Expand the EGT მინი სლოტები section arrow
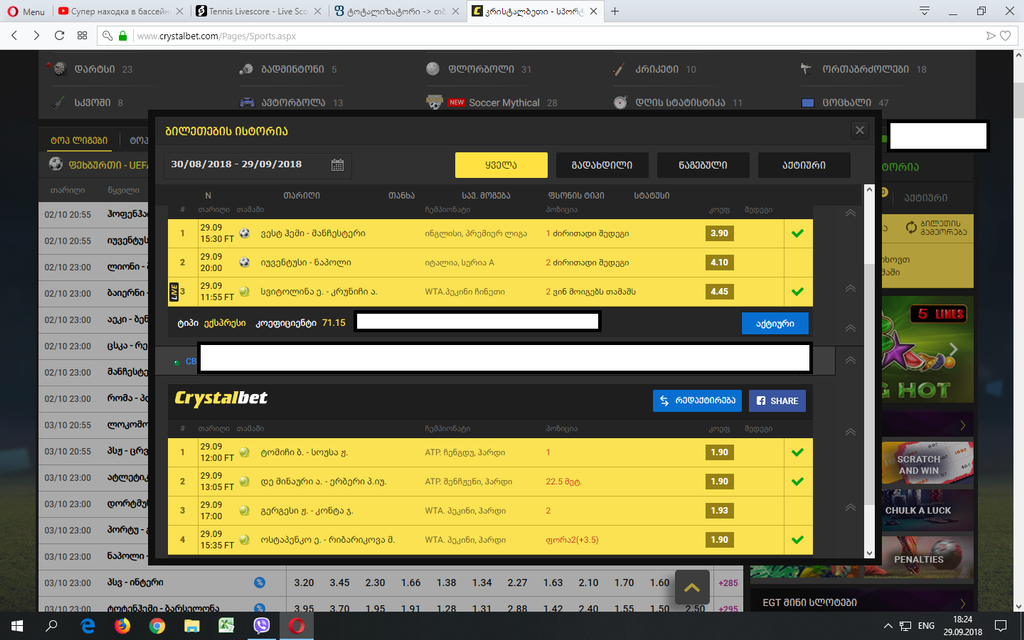The height and width of the screenshot is (640, 1024). coord(963,603)
